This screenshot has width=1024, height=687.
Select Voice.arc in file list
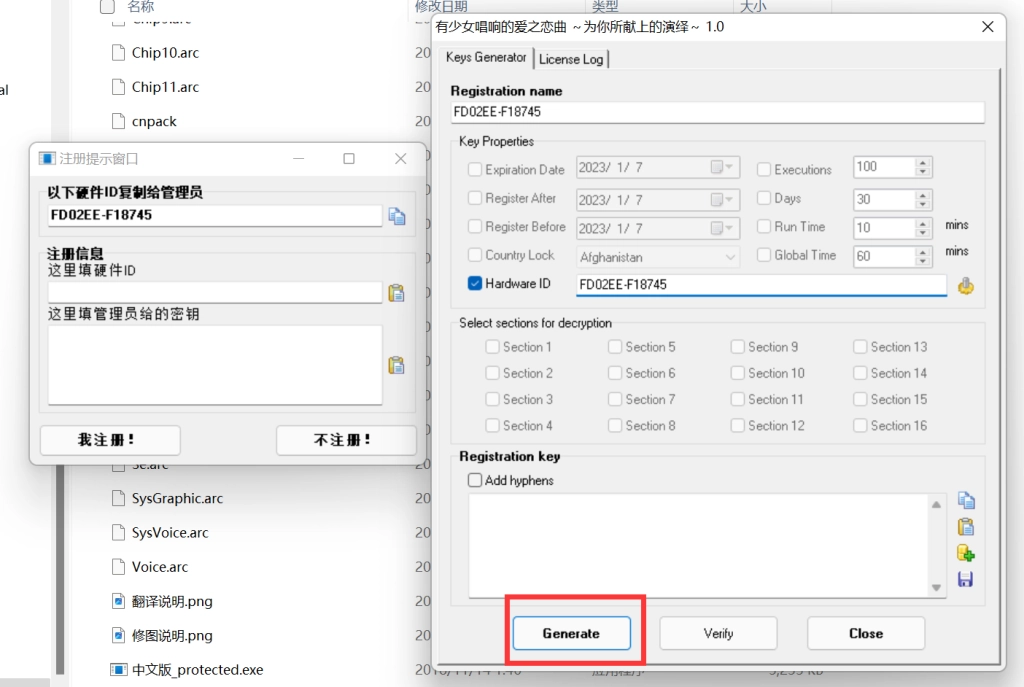tap(159, 567)
